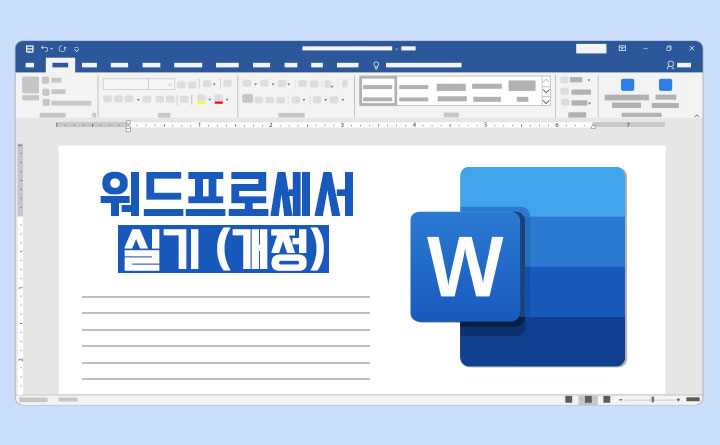This screenshot has width=720, height=445.
Task: Click the second blue square ribbon button
Action: click(x=665, y=85)
